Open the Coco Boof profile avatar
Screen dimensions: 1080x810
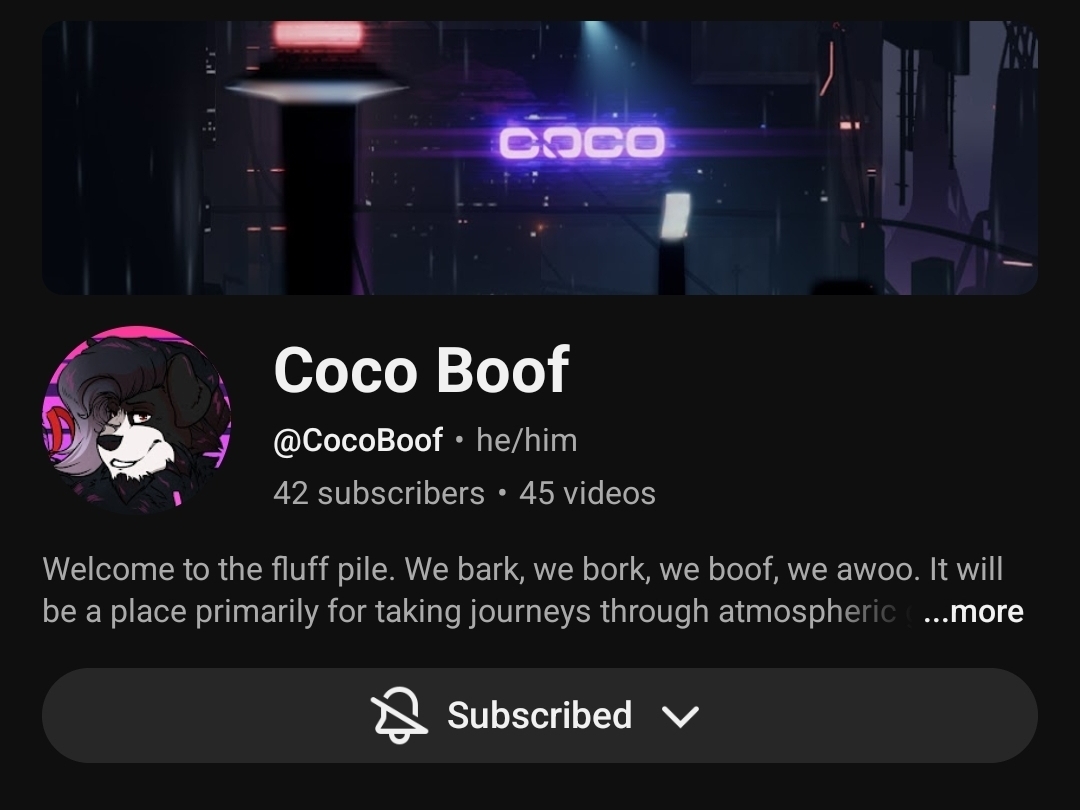click(136, 419)
